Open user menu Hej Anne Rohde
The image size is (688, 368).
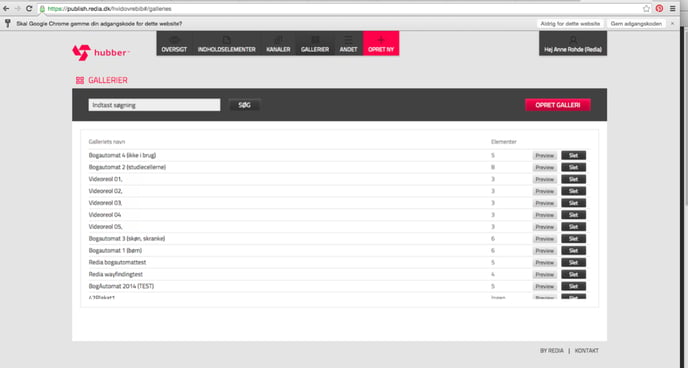click(573, 43)
